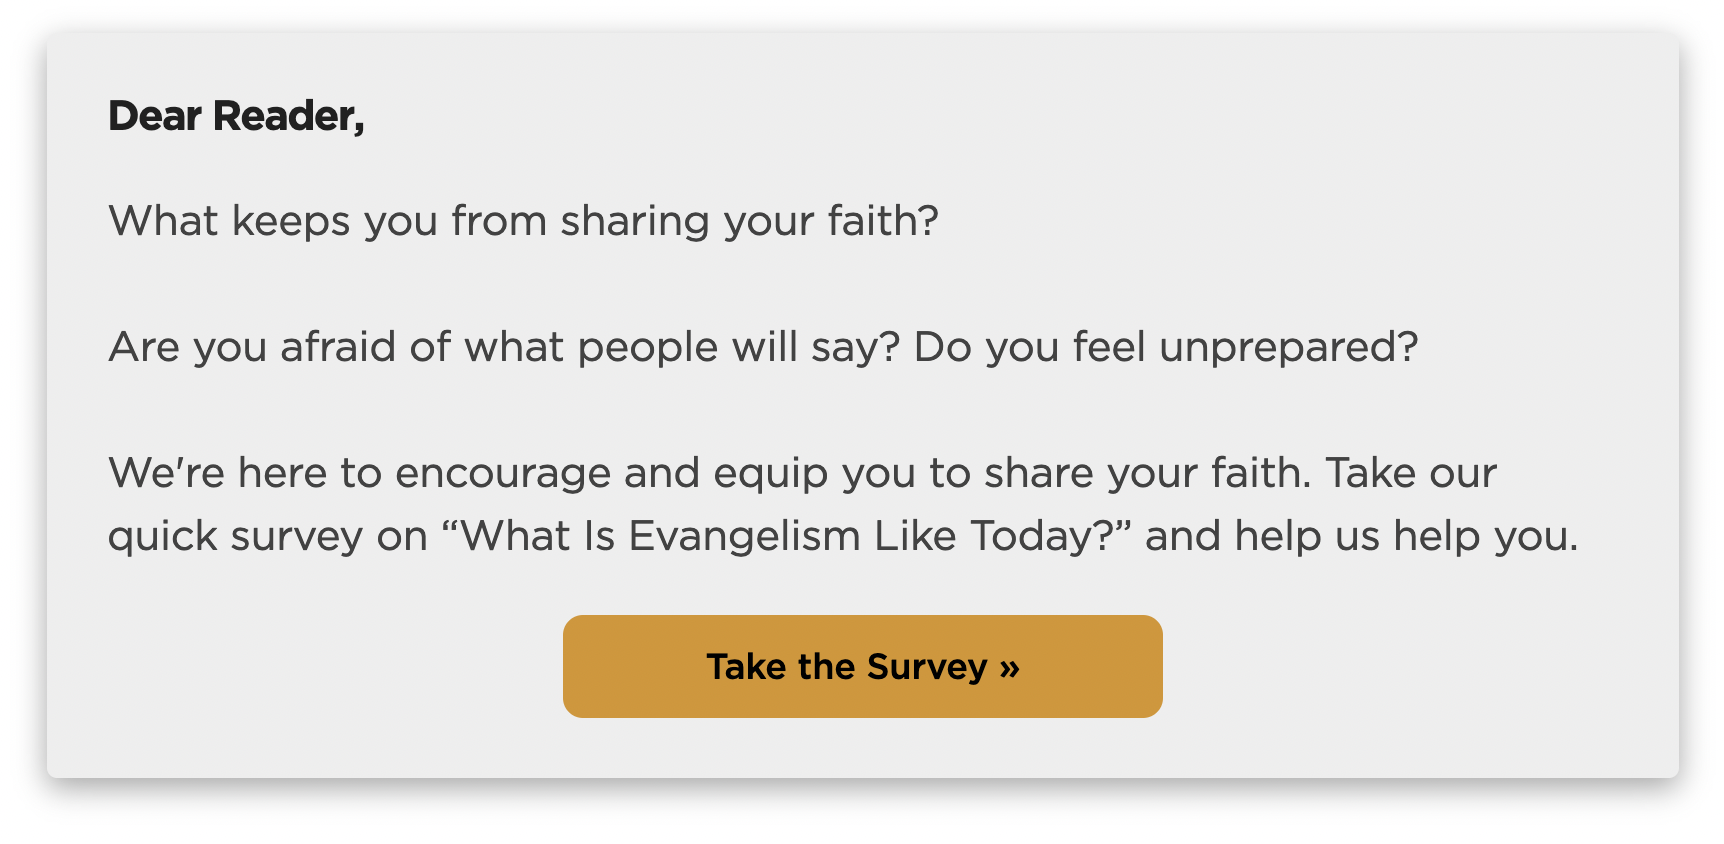
Task: Click the phrase "Take our" ending the line
Action: click(1411, 473)
